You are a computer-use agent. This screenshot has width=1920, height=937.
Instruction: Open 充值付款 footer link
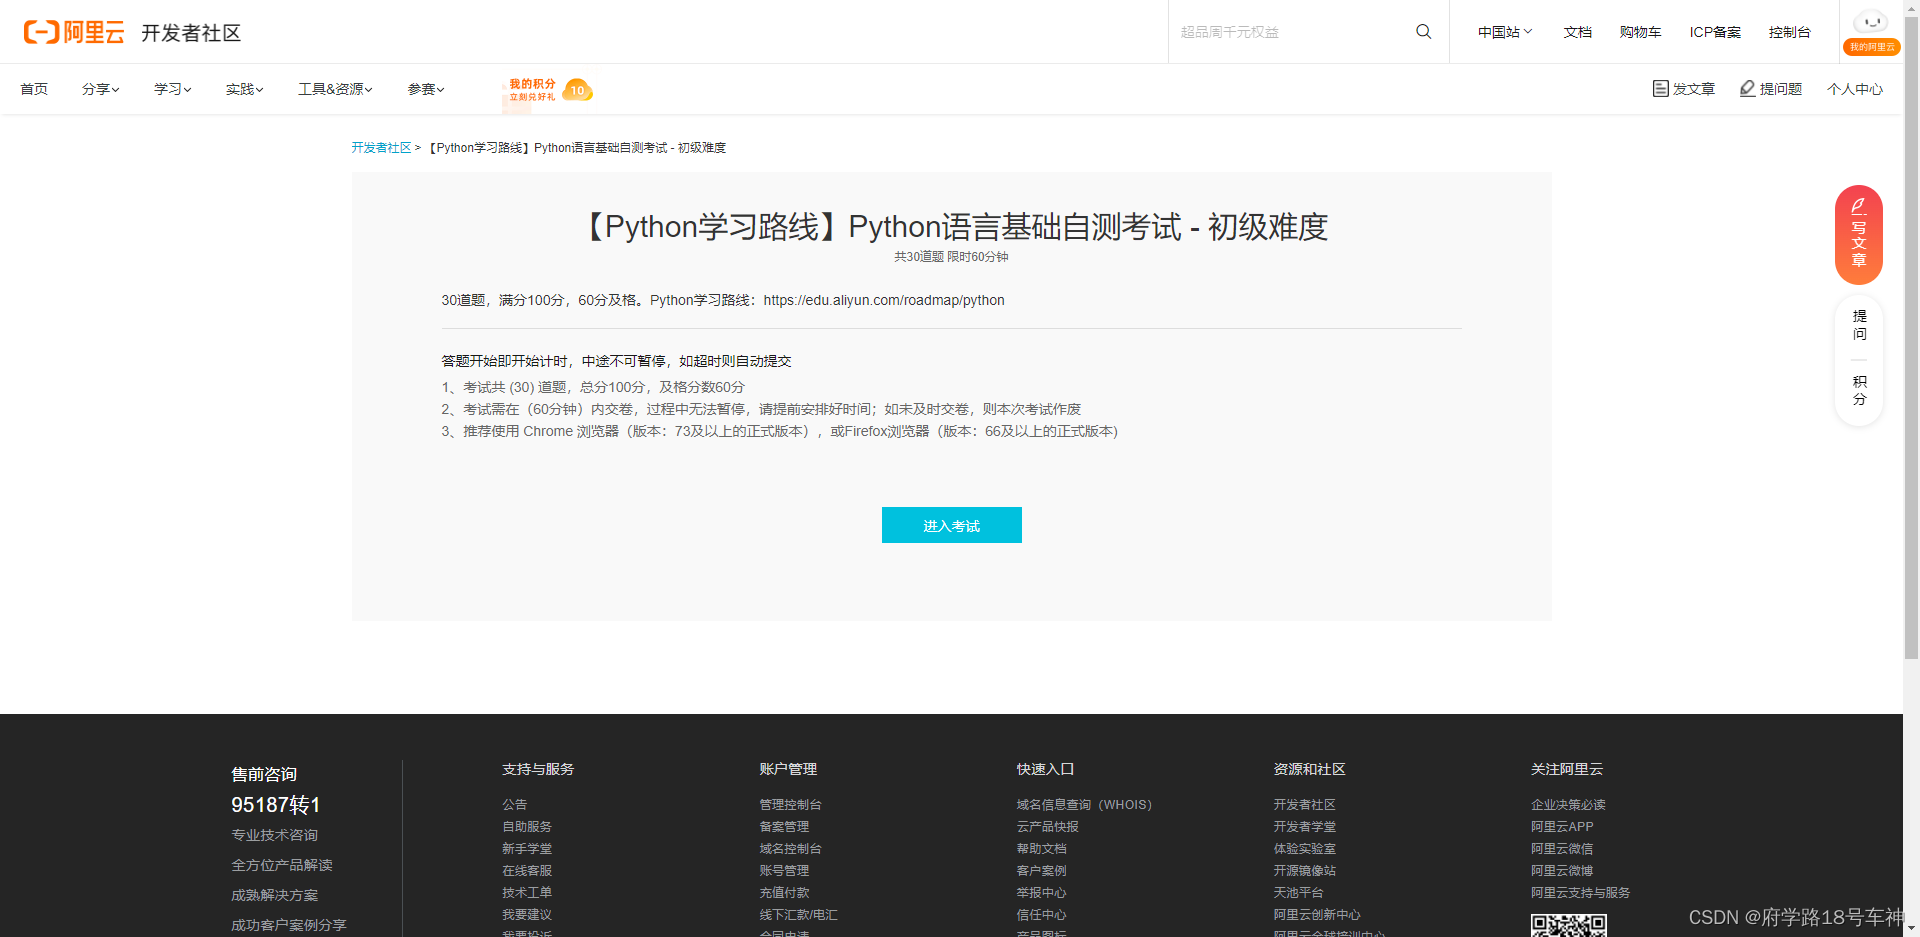784,892
